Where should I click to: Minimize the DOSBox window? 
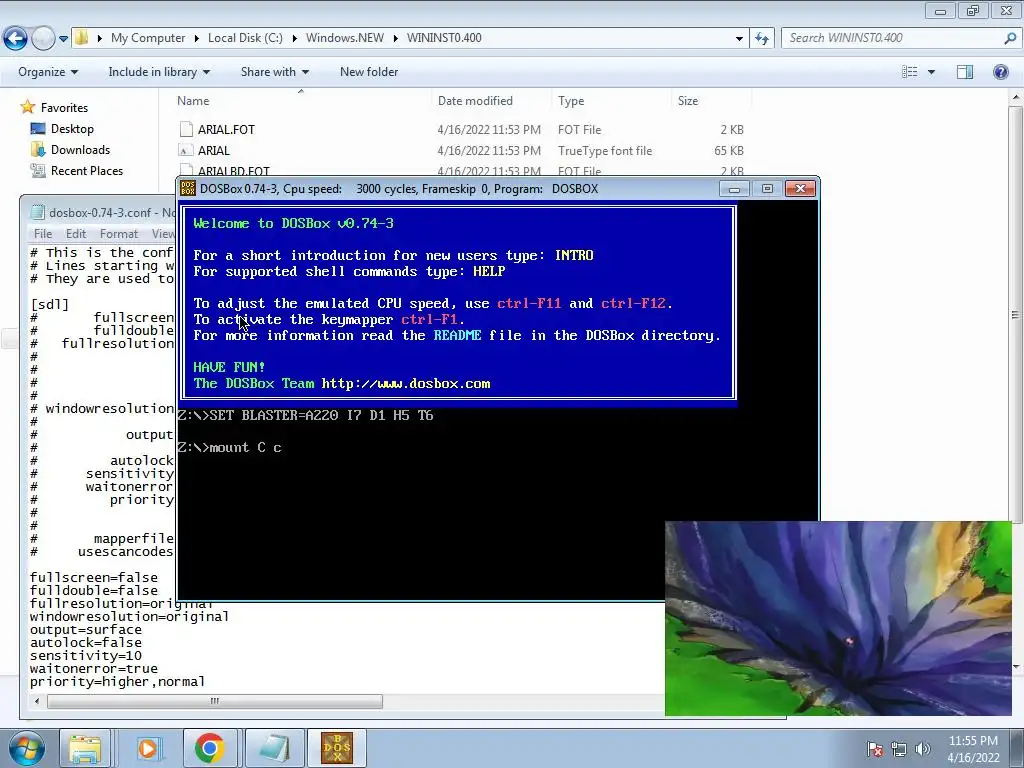pos(734,189)
